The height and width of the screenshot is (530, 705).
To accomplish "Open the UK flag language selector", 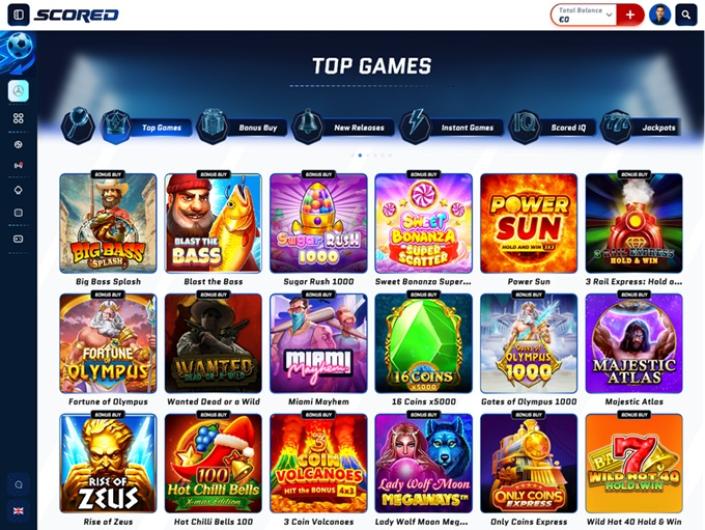I will pos(18,511).
